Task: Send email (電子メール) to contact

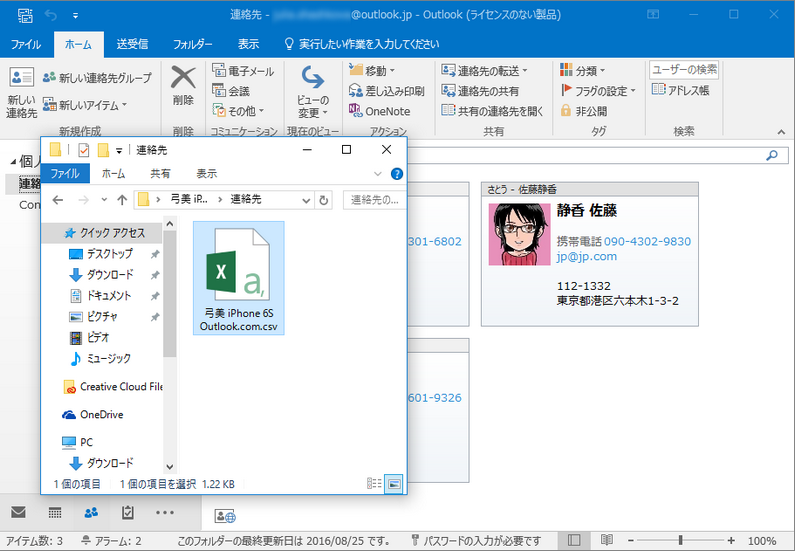Action: (243, 71)
